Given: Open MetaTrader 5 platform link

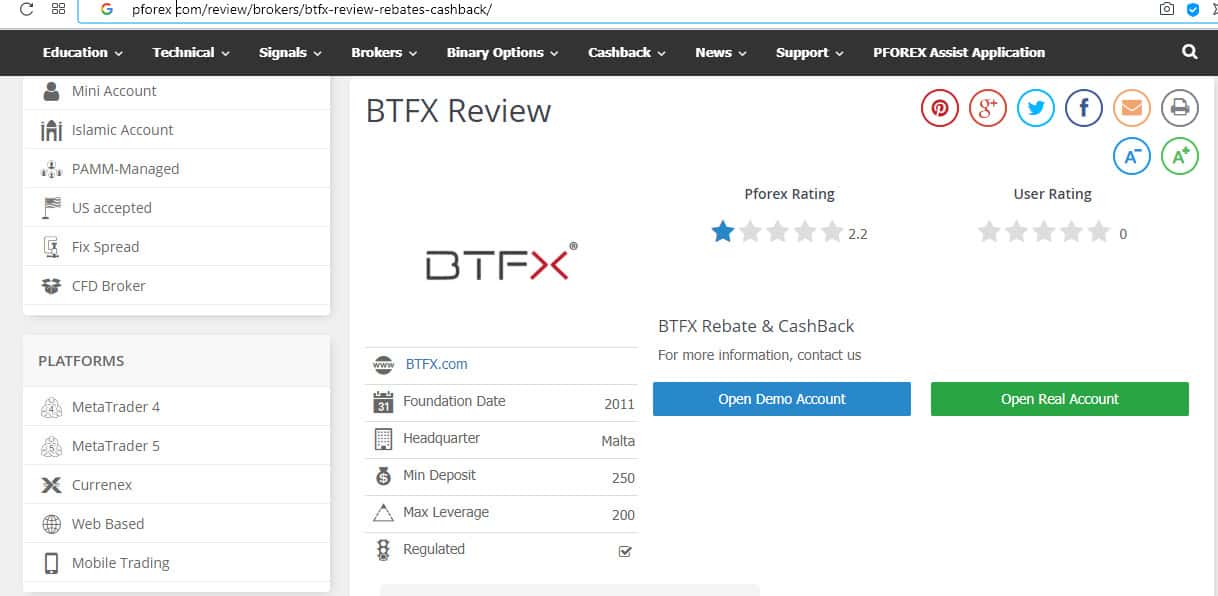Looking at the screenshot, I should [116, 446].
